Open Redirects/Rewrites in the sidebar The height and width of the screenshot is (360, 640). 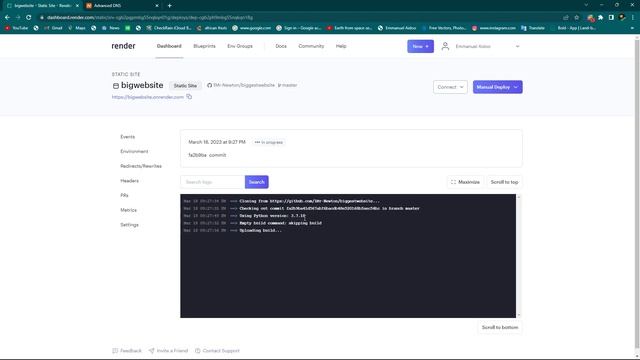pyautogui.click(x=141, y=166)
